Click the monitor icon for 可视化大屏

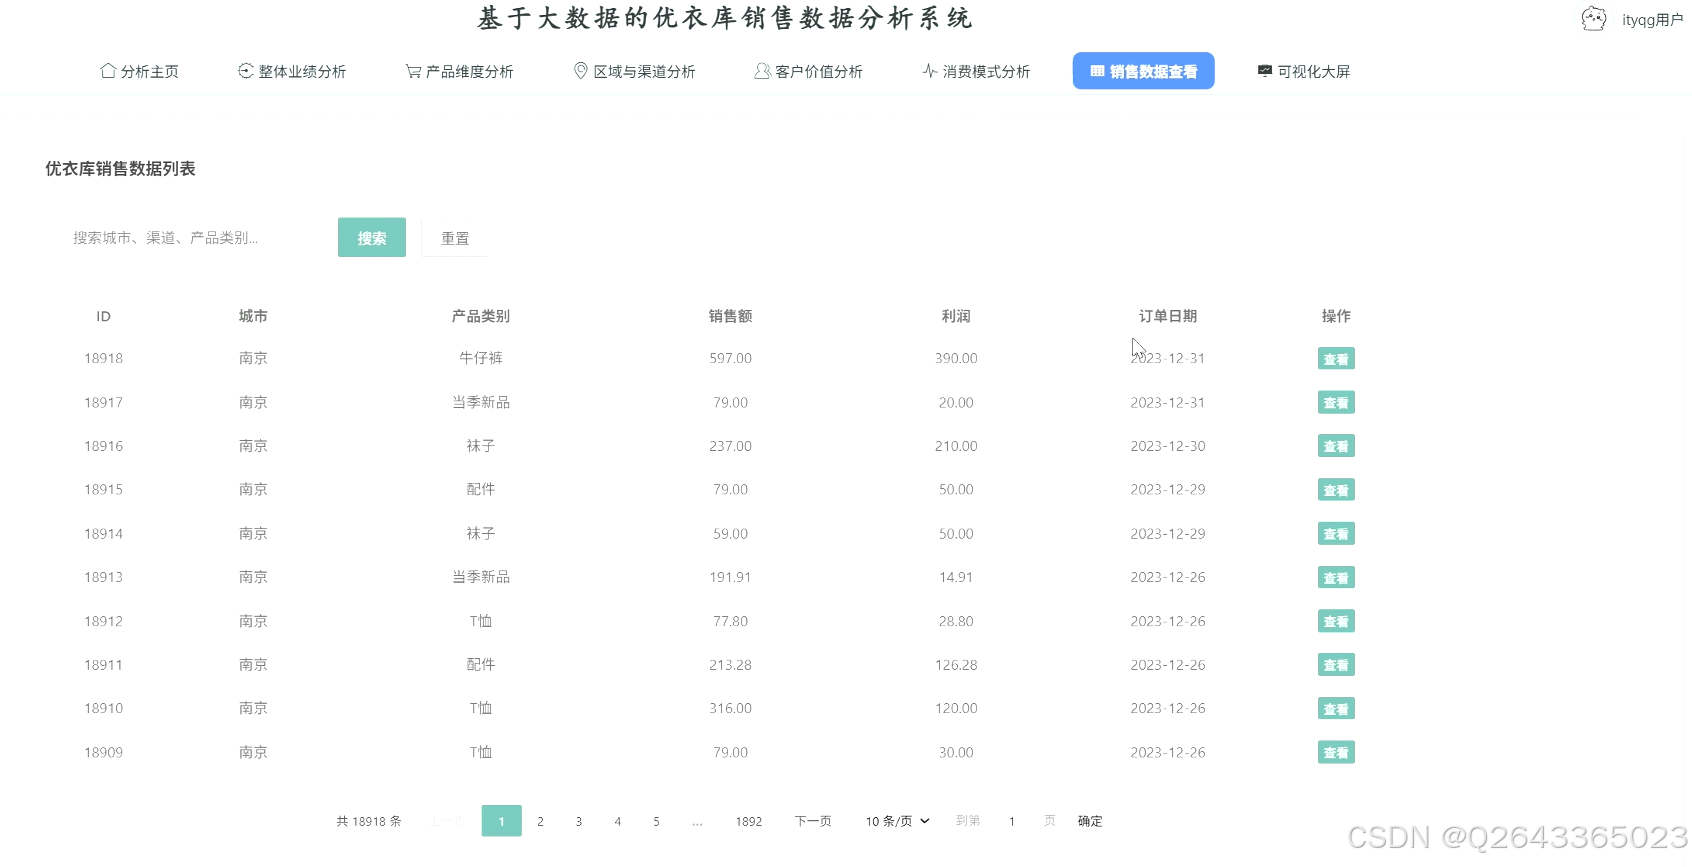(1265, 71)
